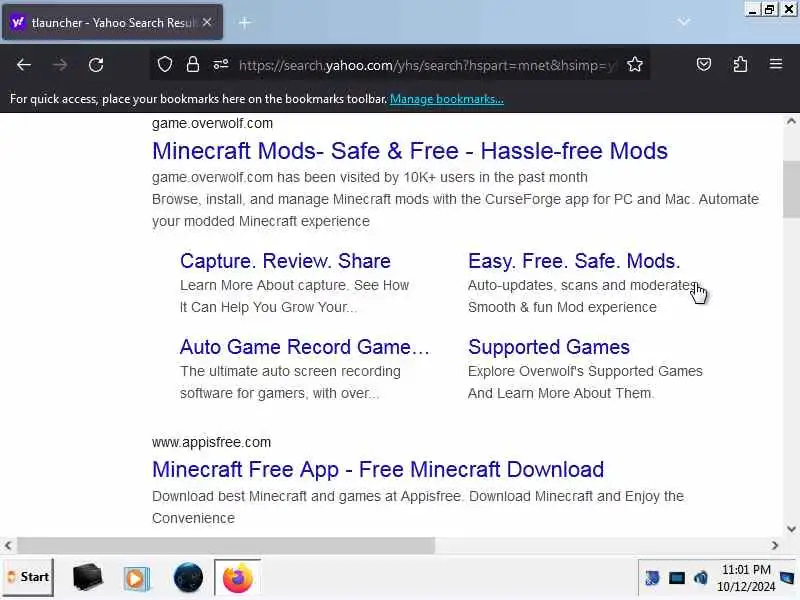Click the first system tray icon
This screenshot has width=800, height=600.
click(652, 578)
